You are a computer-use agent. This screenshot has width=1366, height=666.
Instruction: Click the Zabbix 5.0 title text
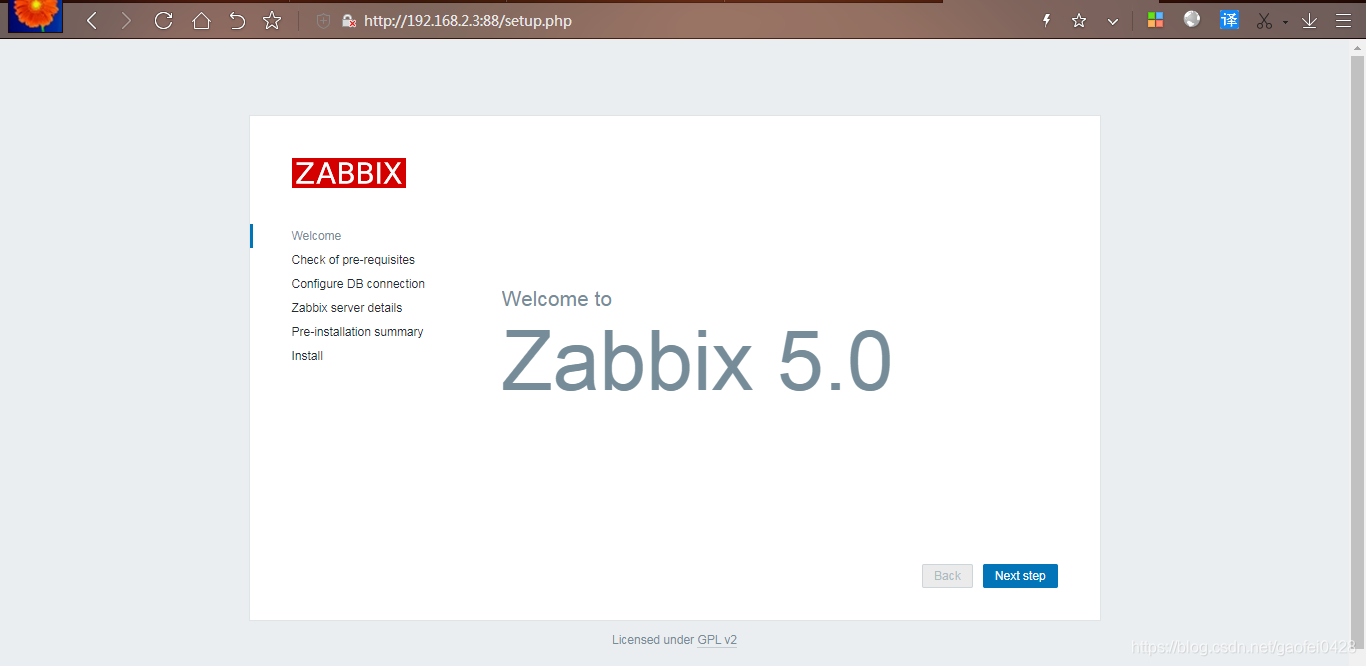(696, 361)
